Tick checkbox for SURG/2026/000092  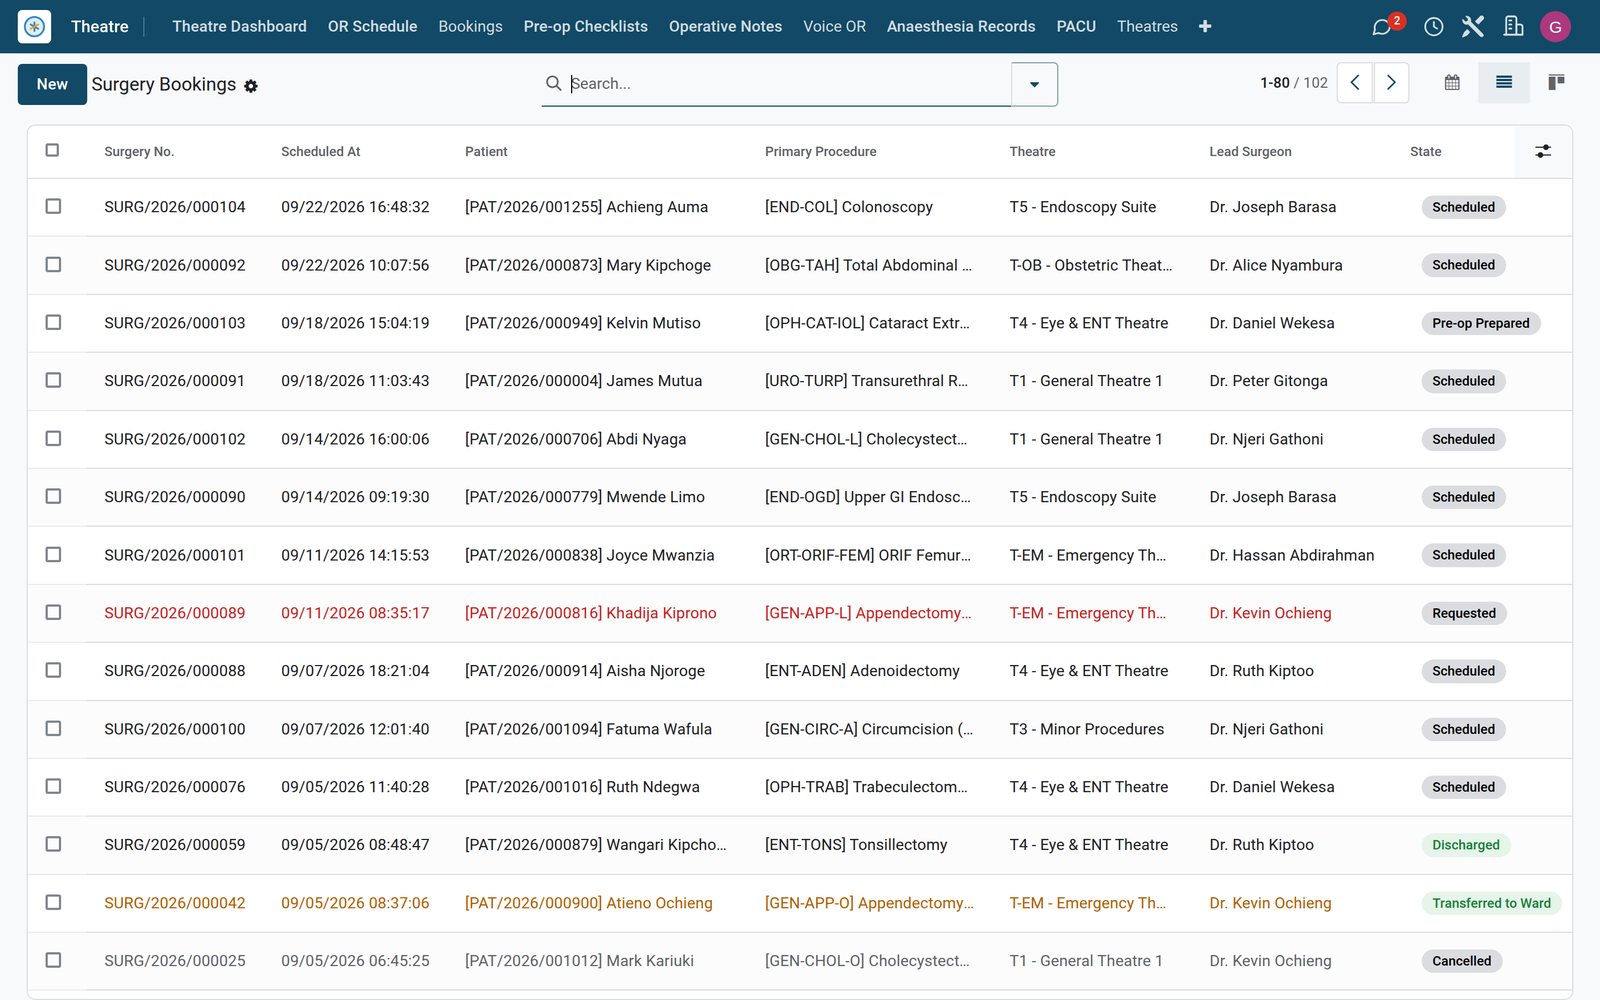53,264
